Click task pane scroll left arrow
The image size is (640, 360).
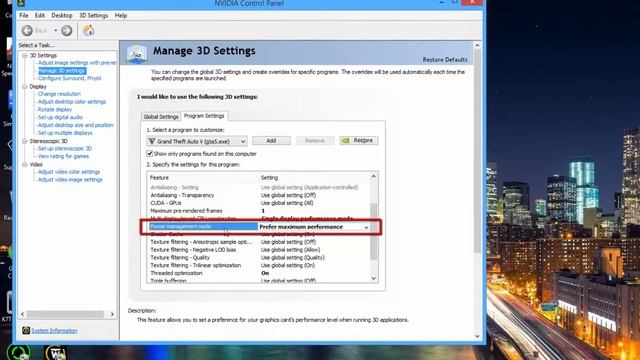(x=23, y=314)
